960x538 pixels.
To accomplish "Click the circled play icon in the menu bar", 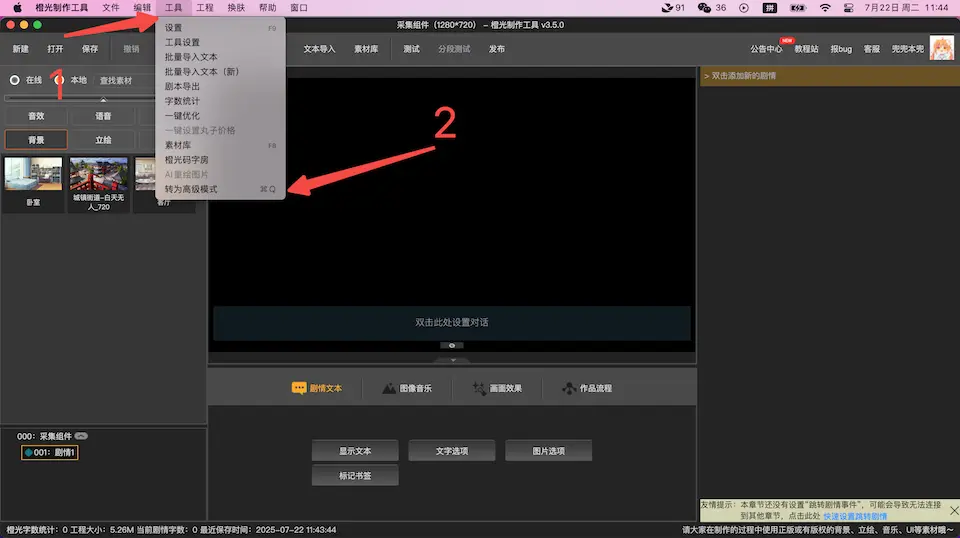I will 744,8.
